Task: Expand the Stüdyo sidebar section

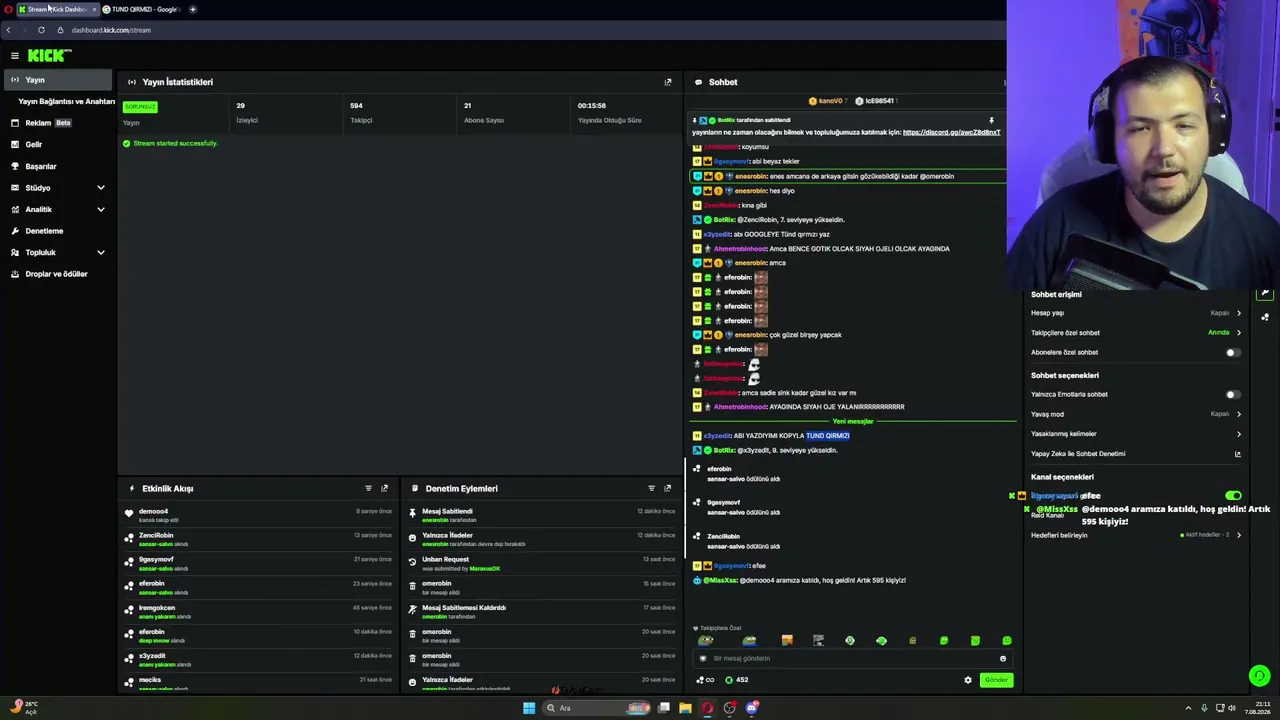Action: (x=100, y=188)
